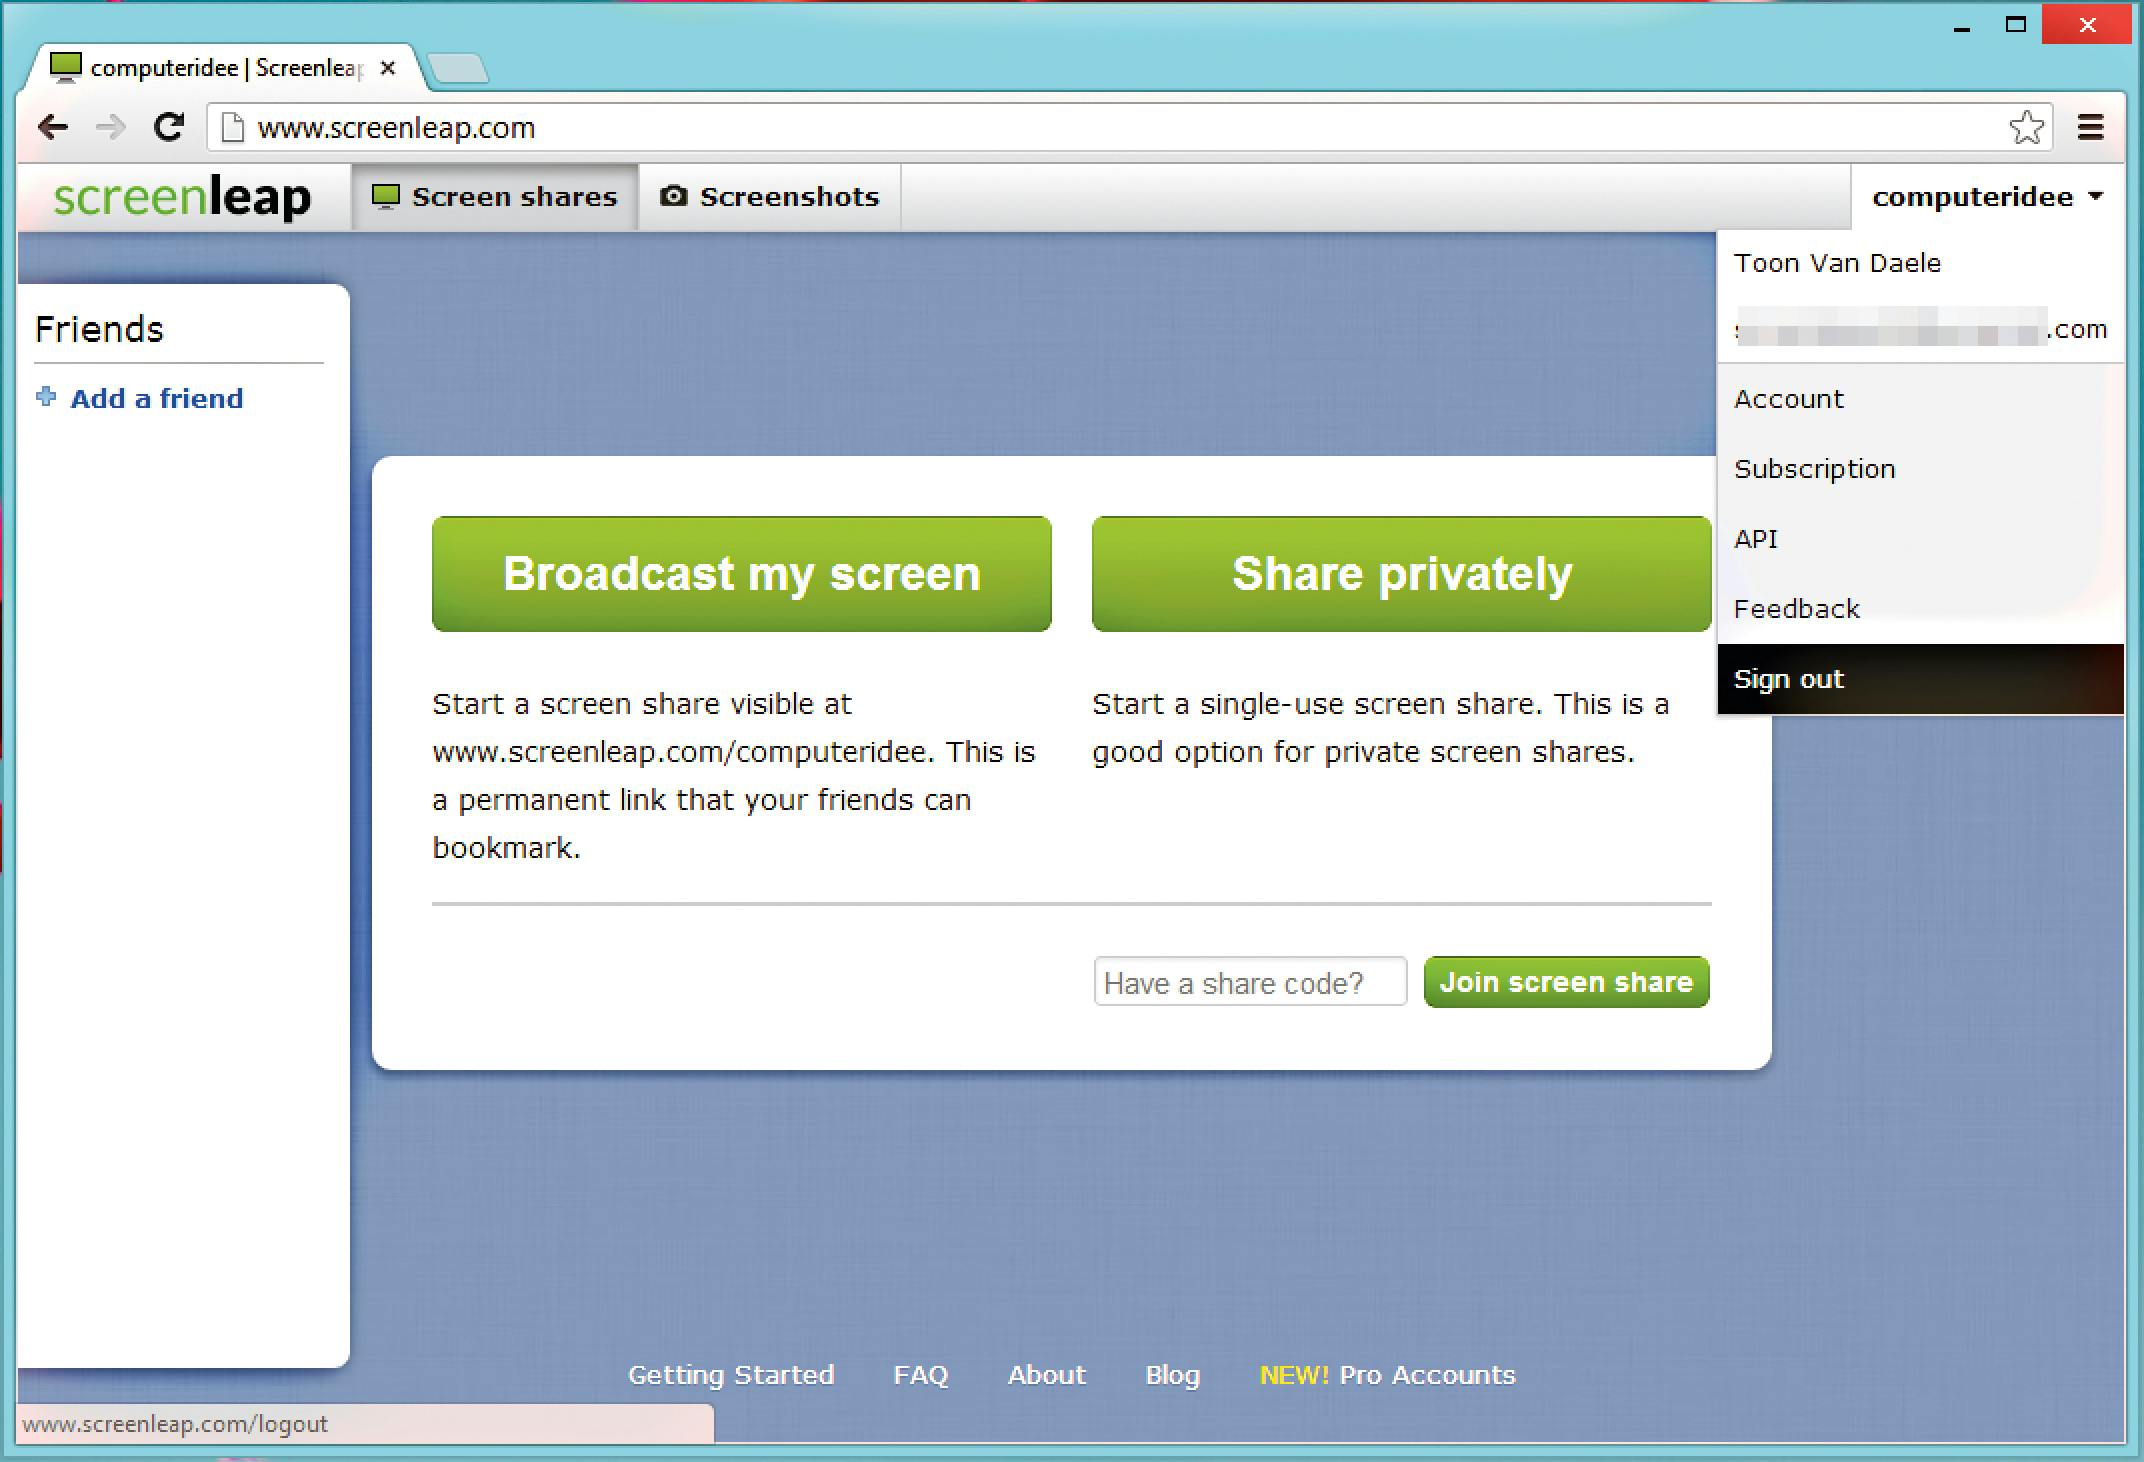Open a new browser tab
Screen dimensions: 2144x1462
pos(459,68)
